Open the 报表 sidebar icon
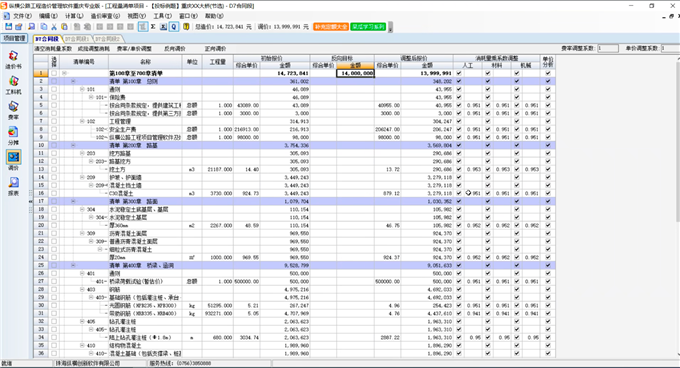The width and height of the screenshot is (680, 368). point(13,186)
